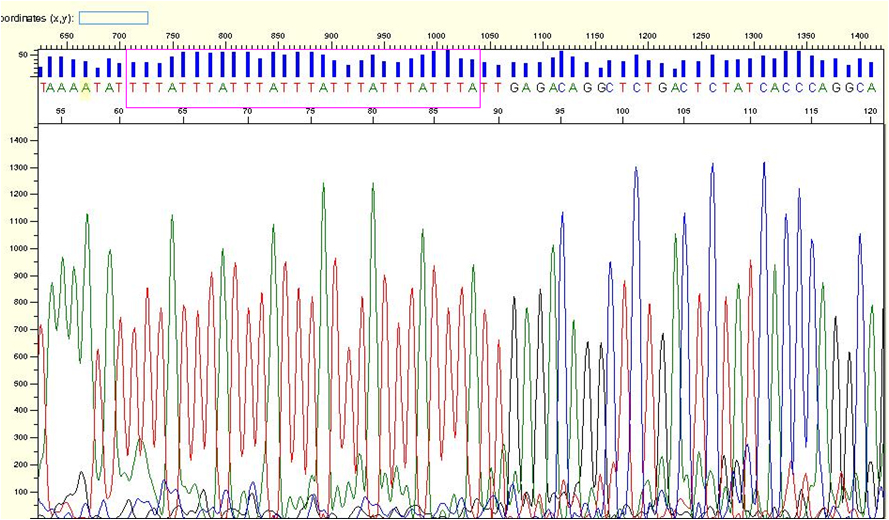Click the 100 label on the y-axis
Image resolution: width=889 pixels, height=520 pixels.
point(22,492)
